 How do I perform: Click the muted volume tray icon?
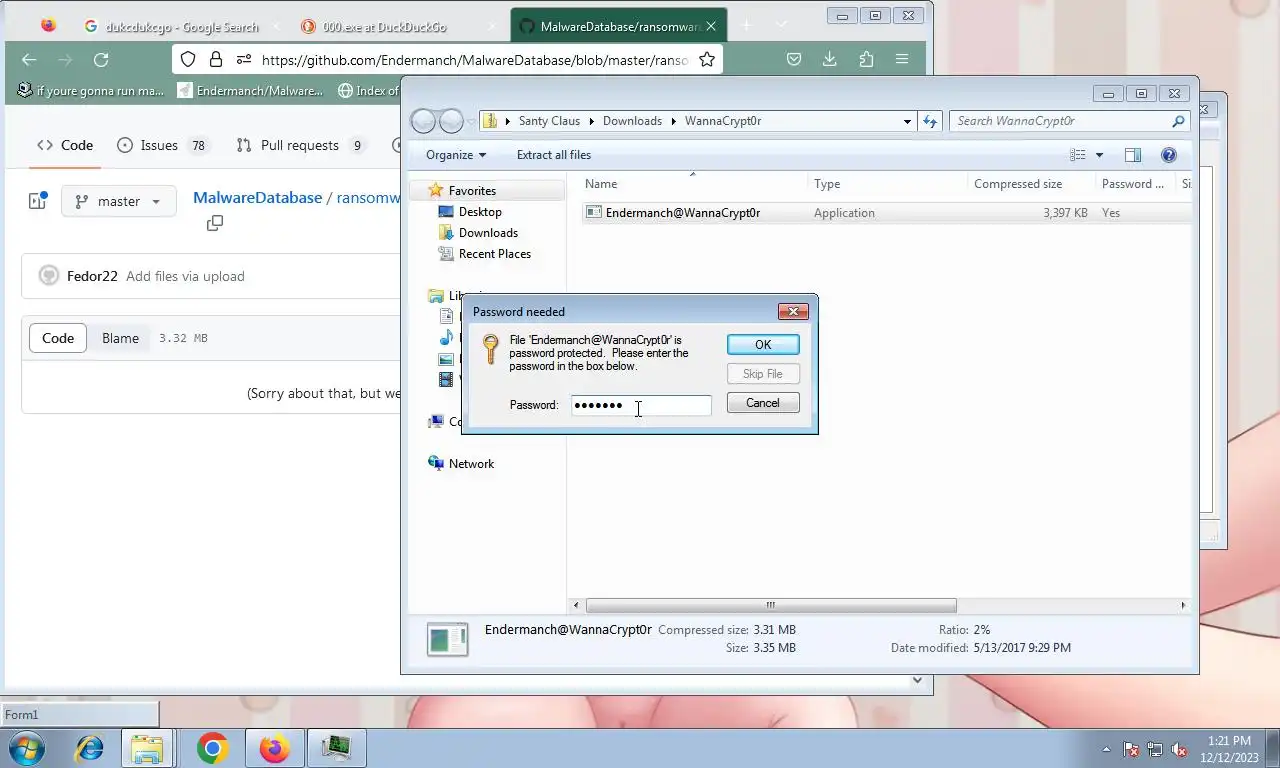[x=1179, y=749]
